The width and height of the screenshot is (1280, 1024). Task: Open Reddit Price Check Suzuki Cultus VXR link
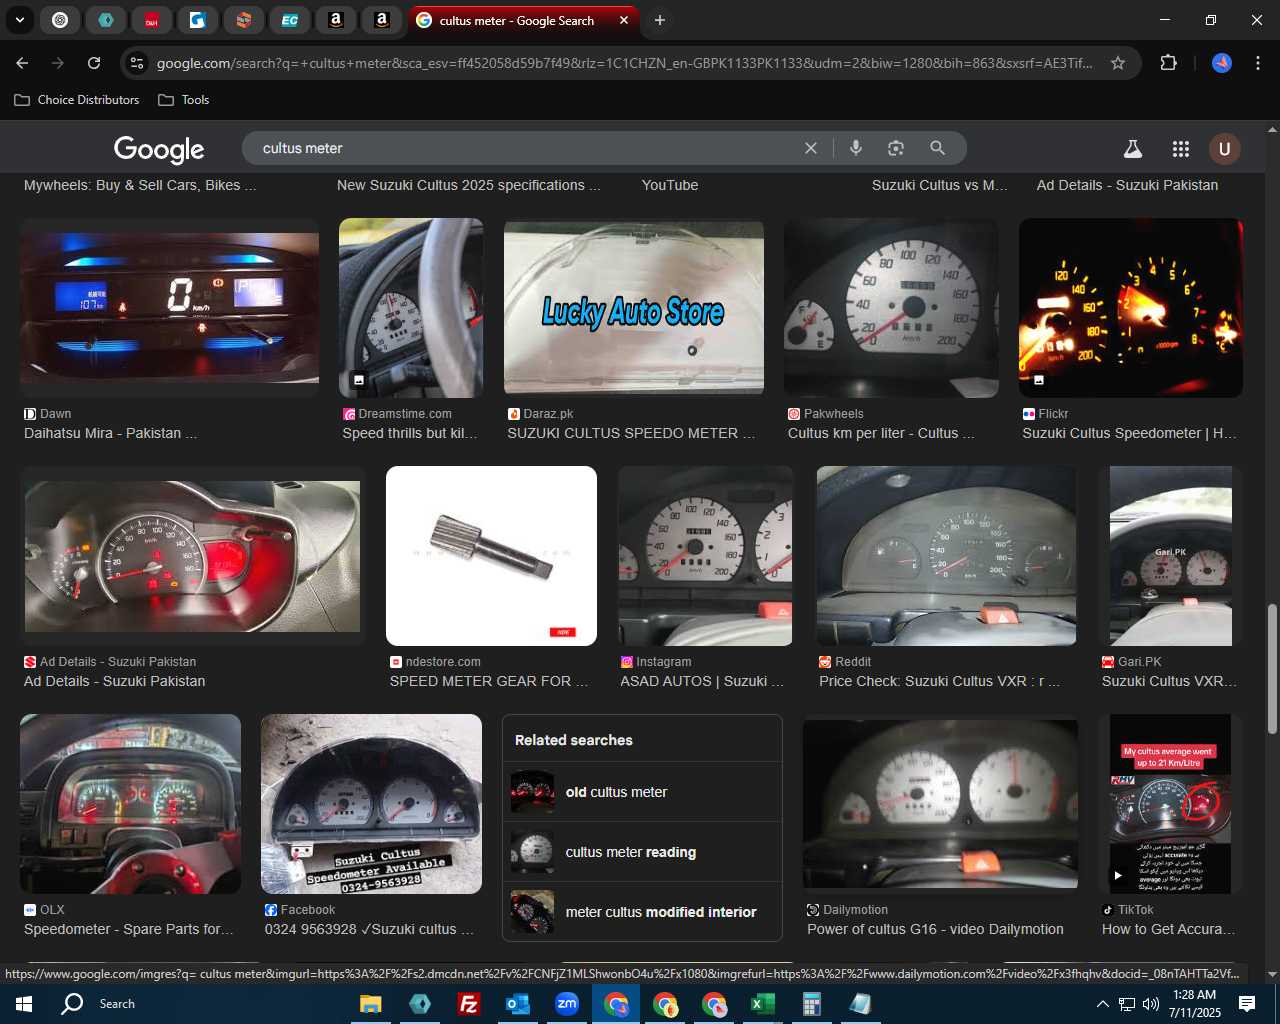[x=939, y=681]
